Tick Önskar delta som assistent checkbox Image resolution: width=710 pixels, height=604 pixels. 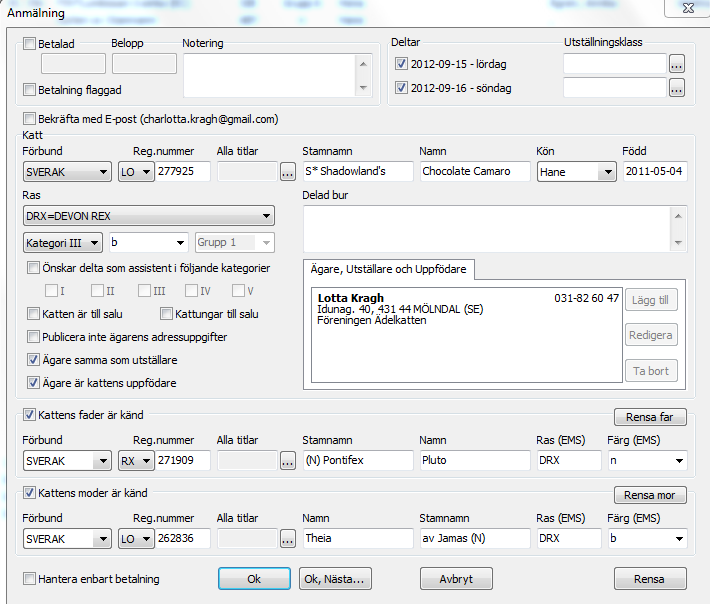[x=33, y=268]
